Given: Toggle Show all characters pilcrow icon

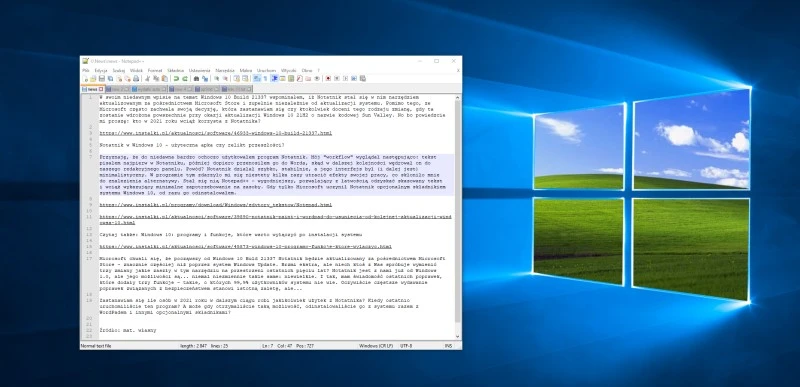Looking at the screenshot, I should coord(265,79).
